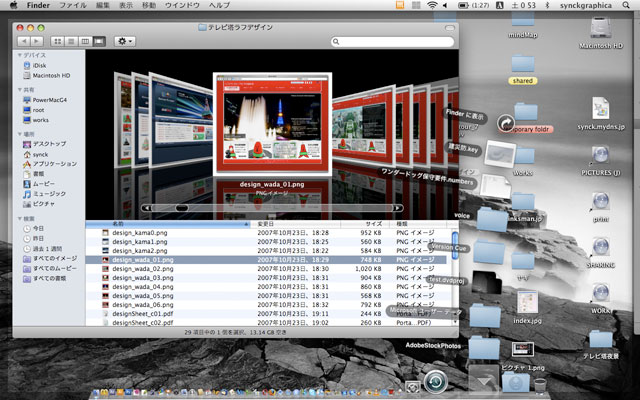Collapse the 場所 sidebar section
This screenshot has height=400, width=640.
click(x=20, y=134)
